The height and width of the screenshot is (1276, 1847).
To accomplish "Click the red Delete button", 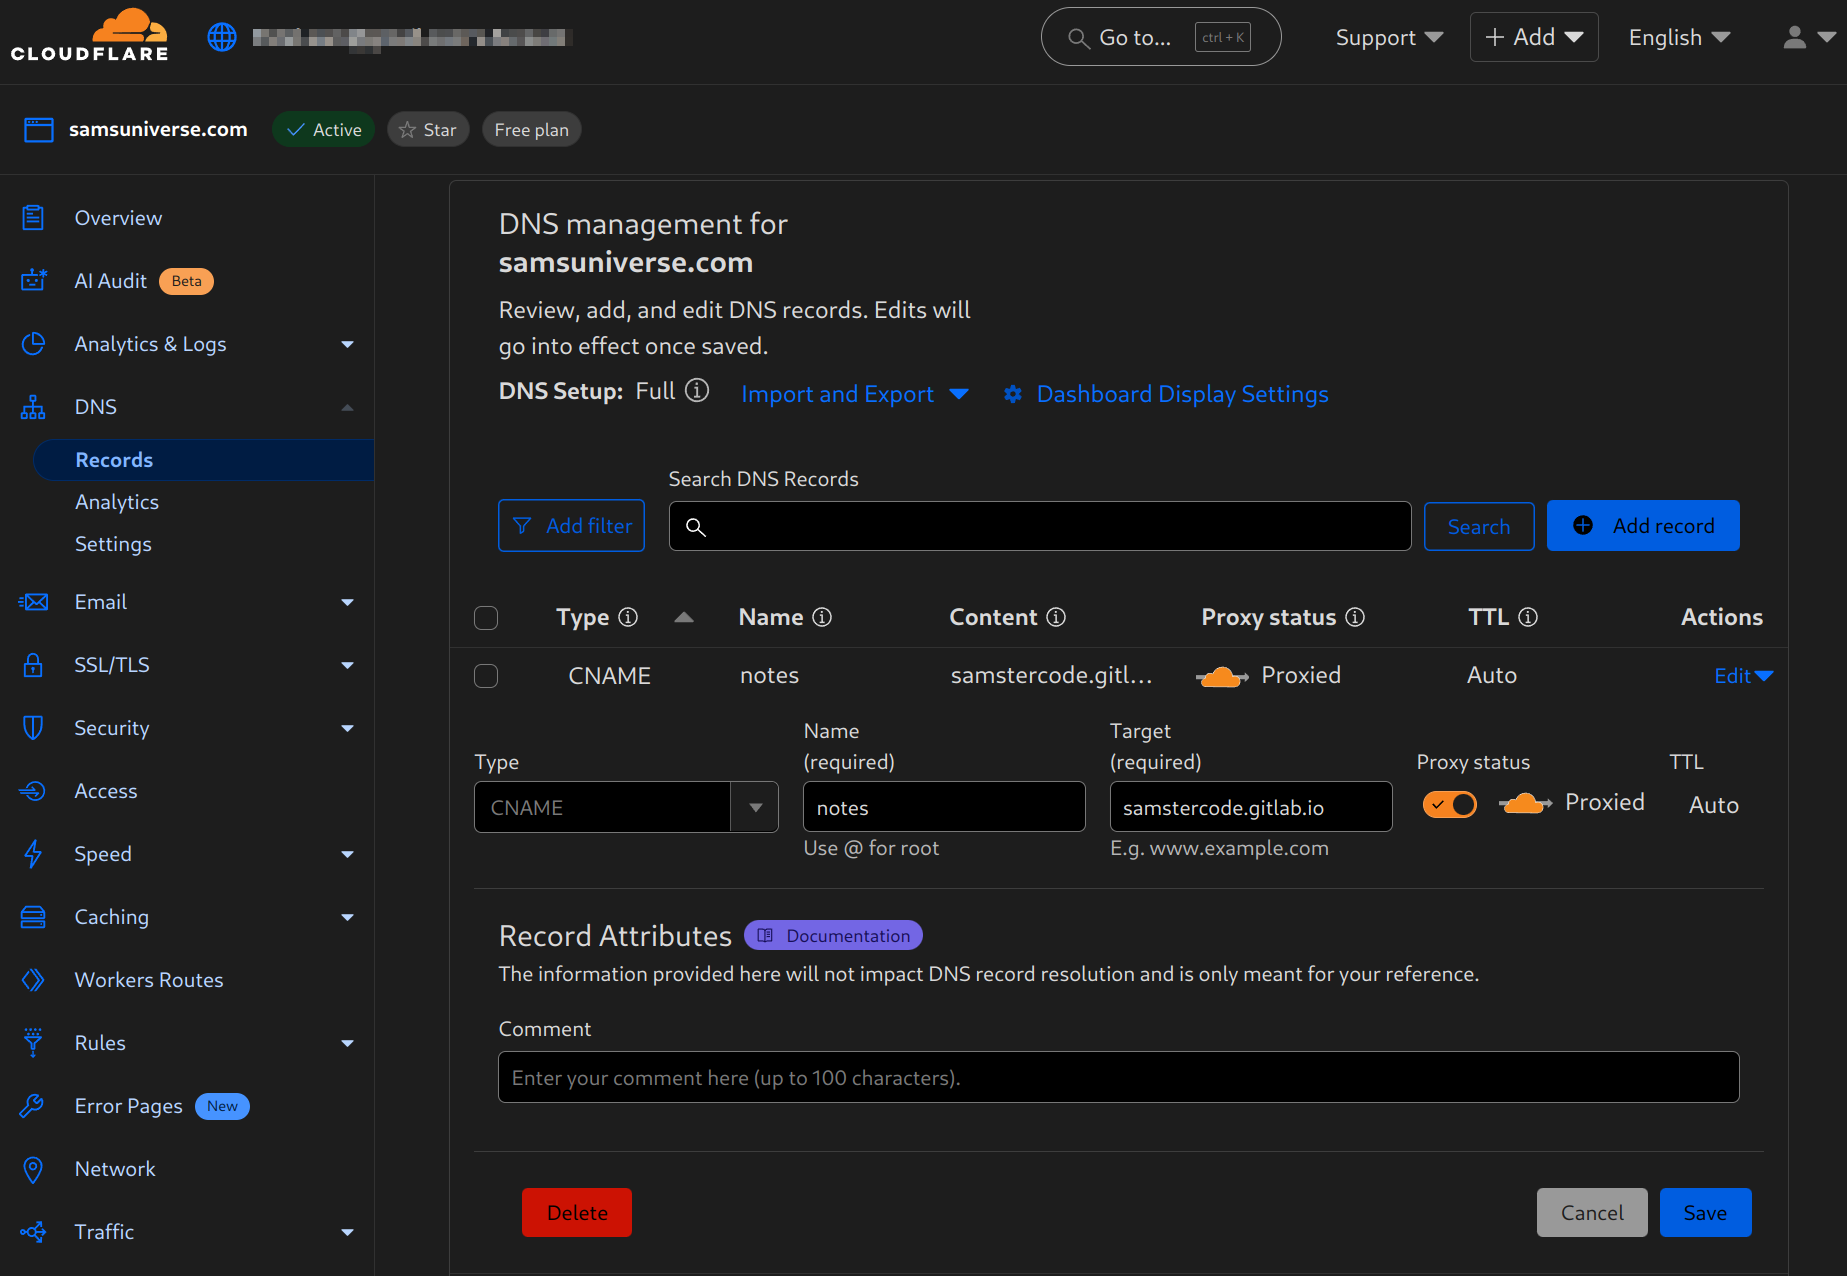I will 577,1212.
